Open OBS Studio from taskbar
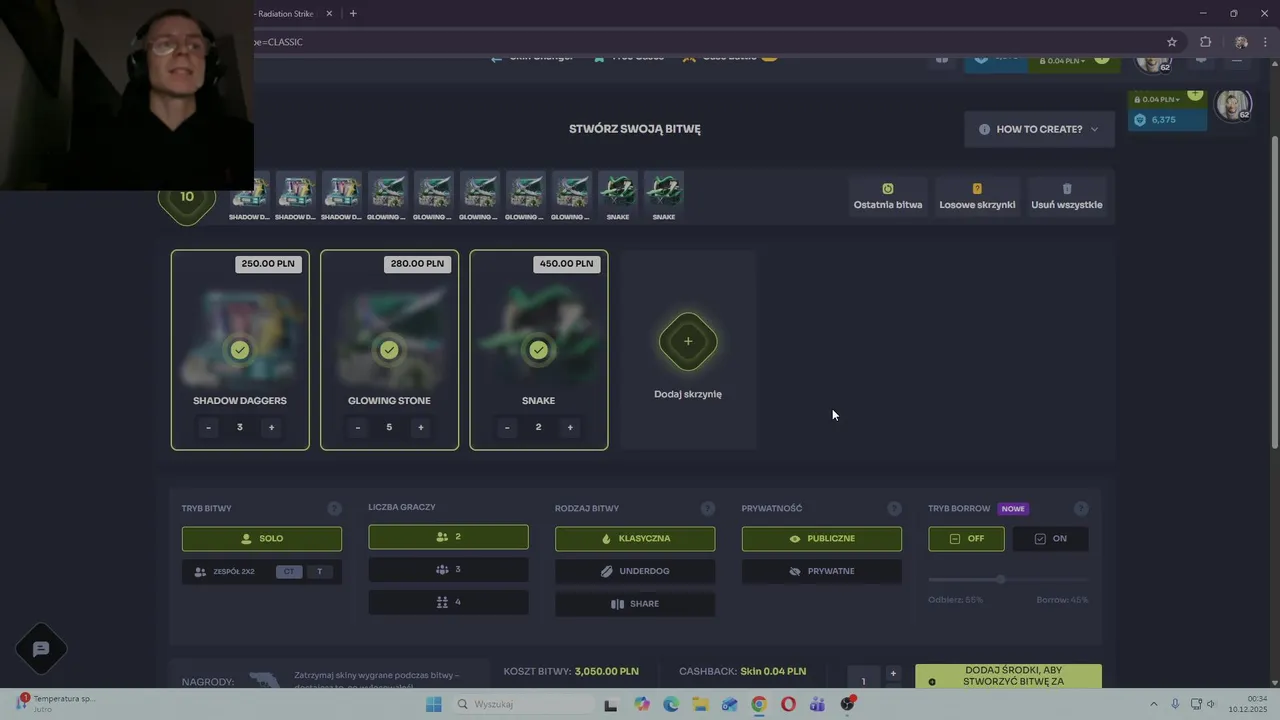This screenshot has height=720, width=1280. click(848, 705)
